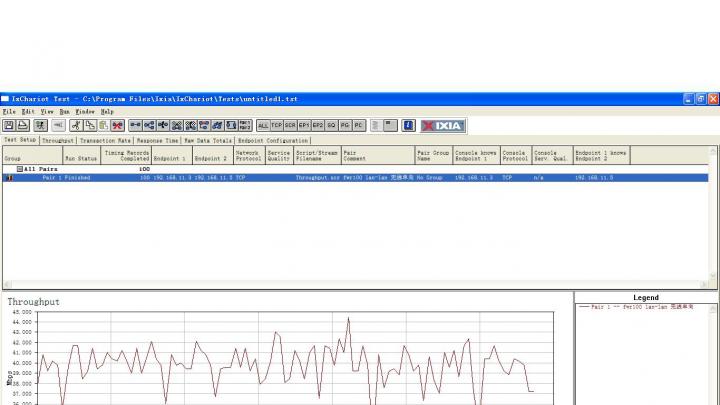
Task: Click the Group column header
Action: coord(33,155)
